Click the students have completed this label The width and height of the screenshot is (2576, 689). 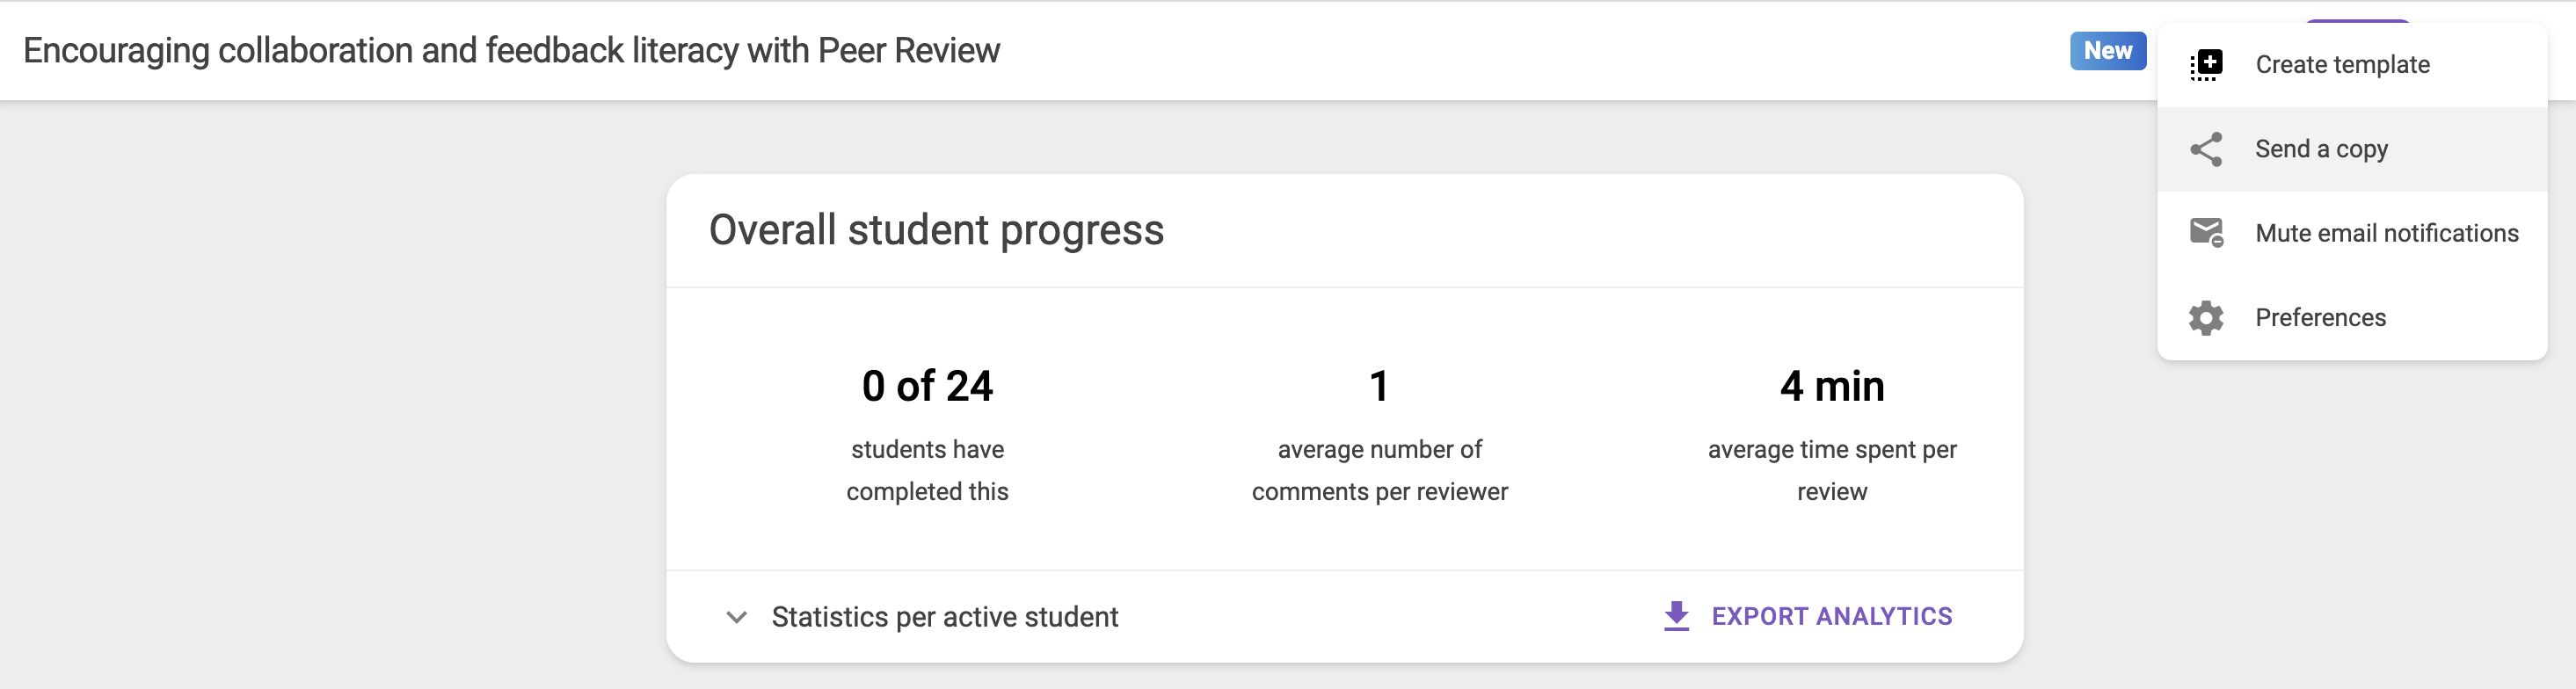(x=927, y=470)
